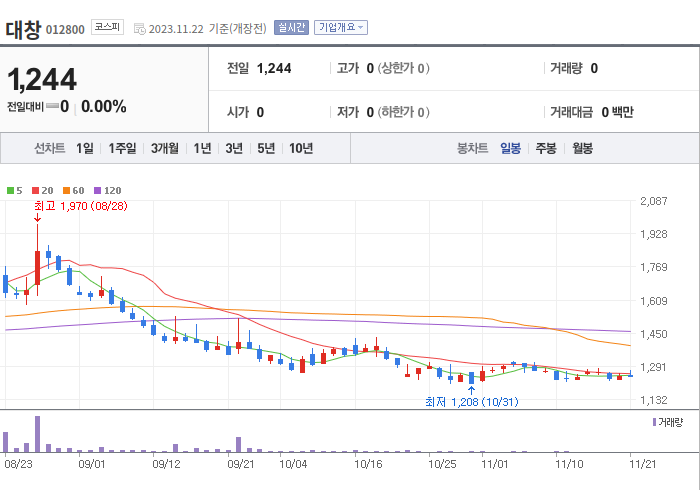The width and height of the screenshot is (700, 490).
Task: Click the 실시간 real-time button
Action: [x=291, y=28]
